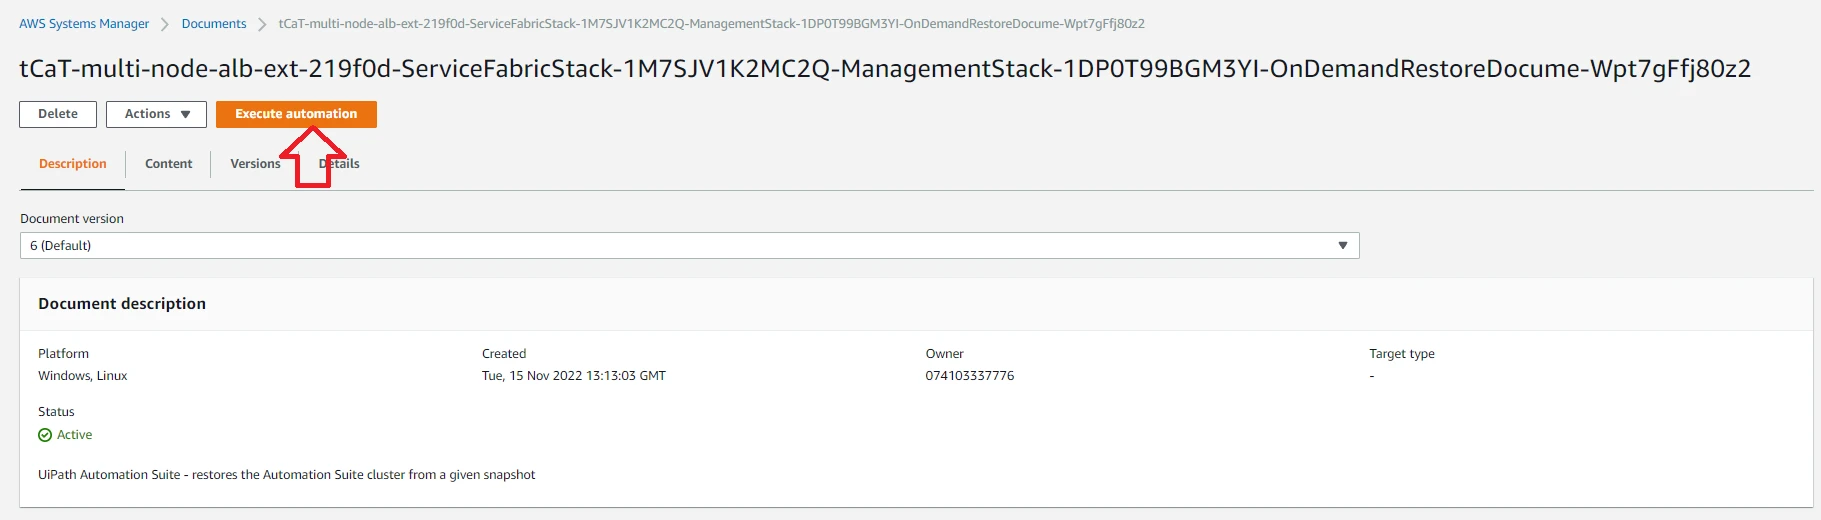Click the Document version dropdown arrow

[x=1343, y=245]
